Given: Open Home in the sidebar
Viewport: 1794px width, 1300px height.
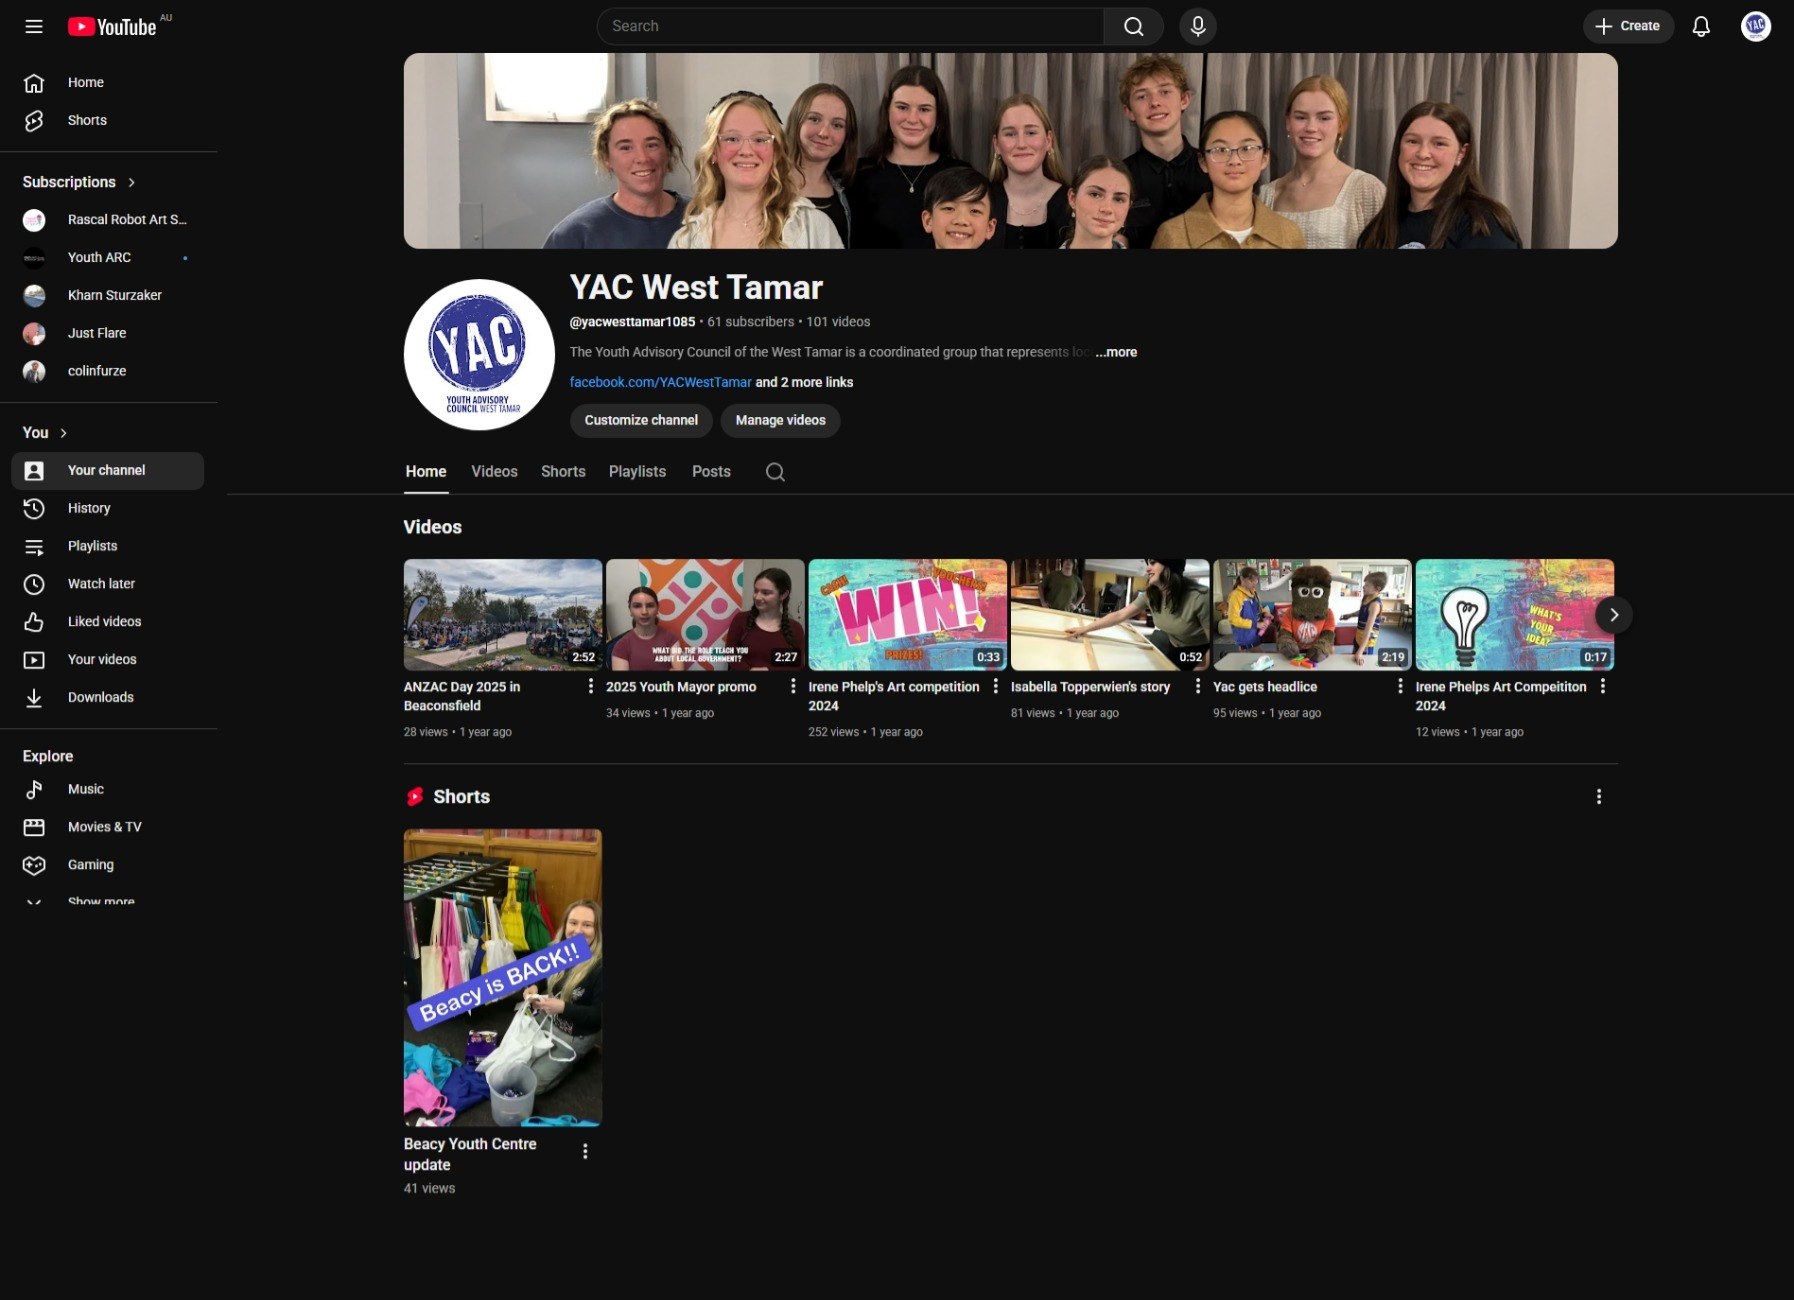Looking at the screenshot, I should tap(108, 83).
